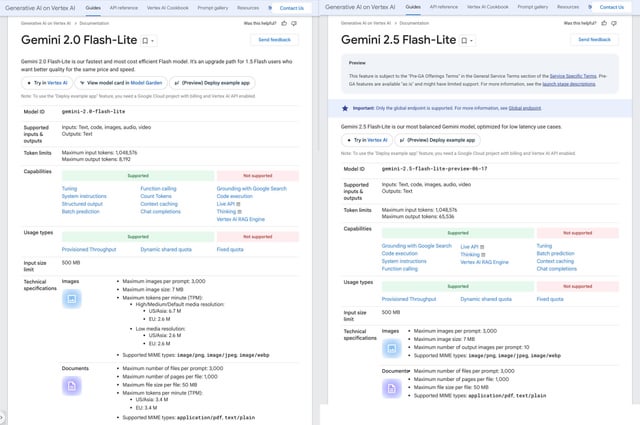Open Resources tab on left page
The image size is (640, 425).
pyautogui.click(x=248, y=8)
